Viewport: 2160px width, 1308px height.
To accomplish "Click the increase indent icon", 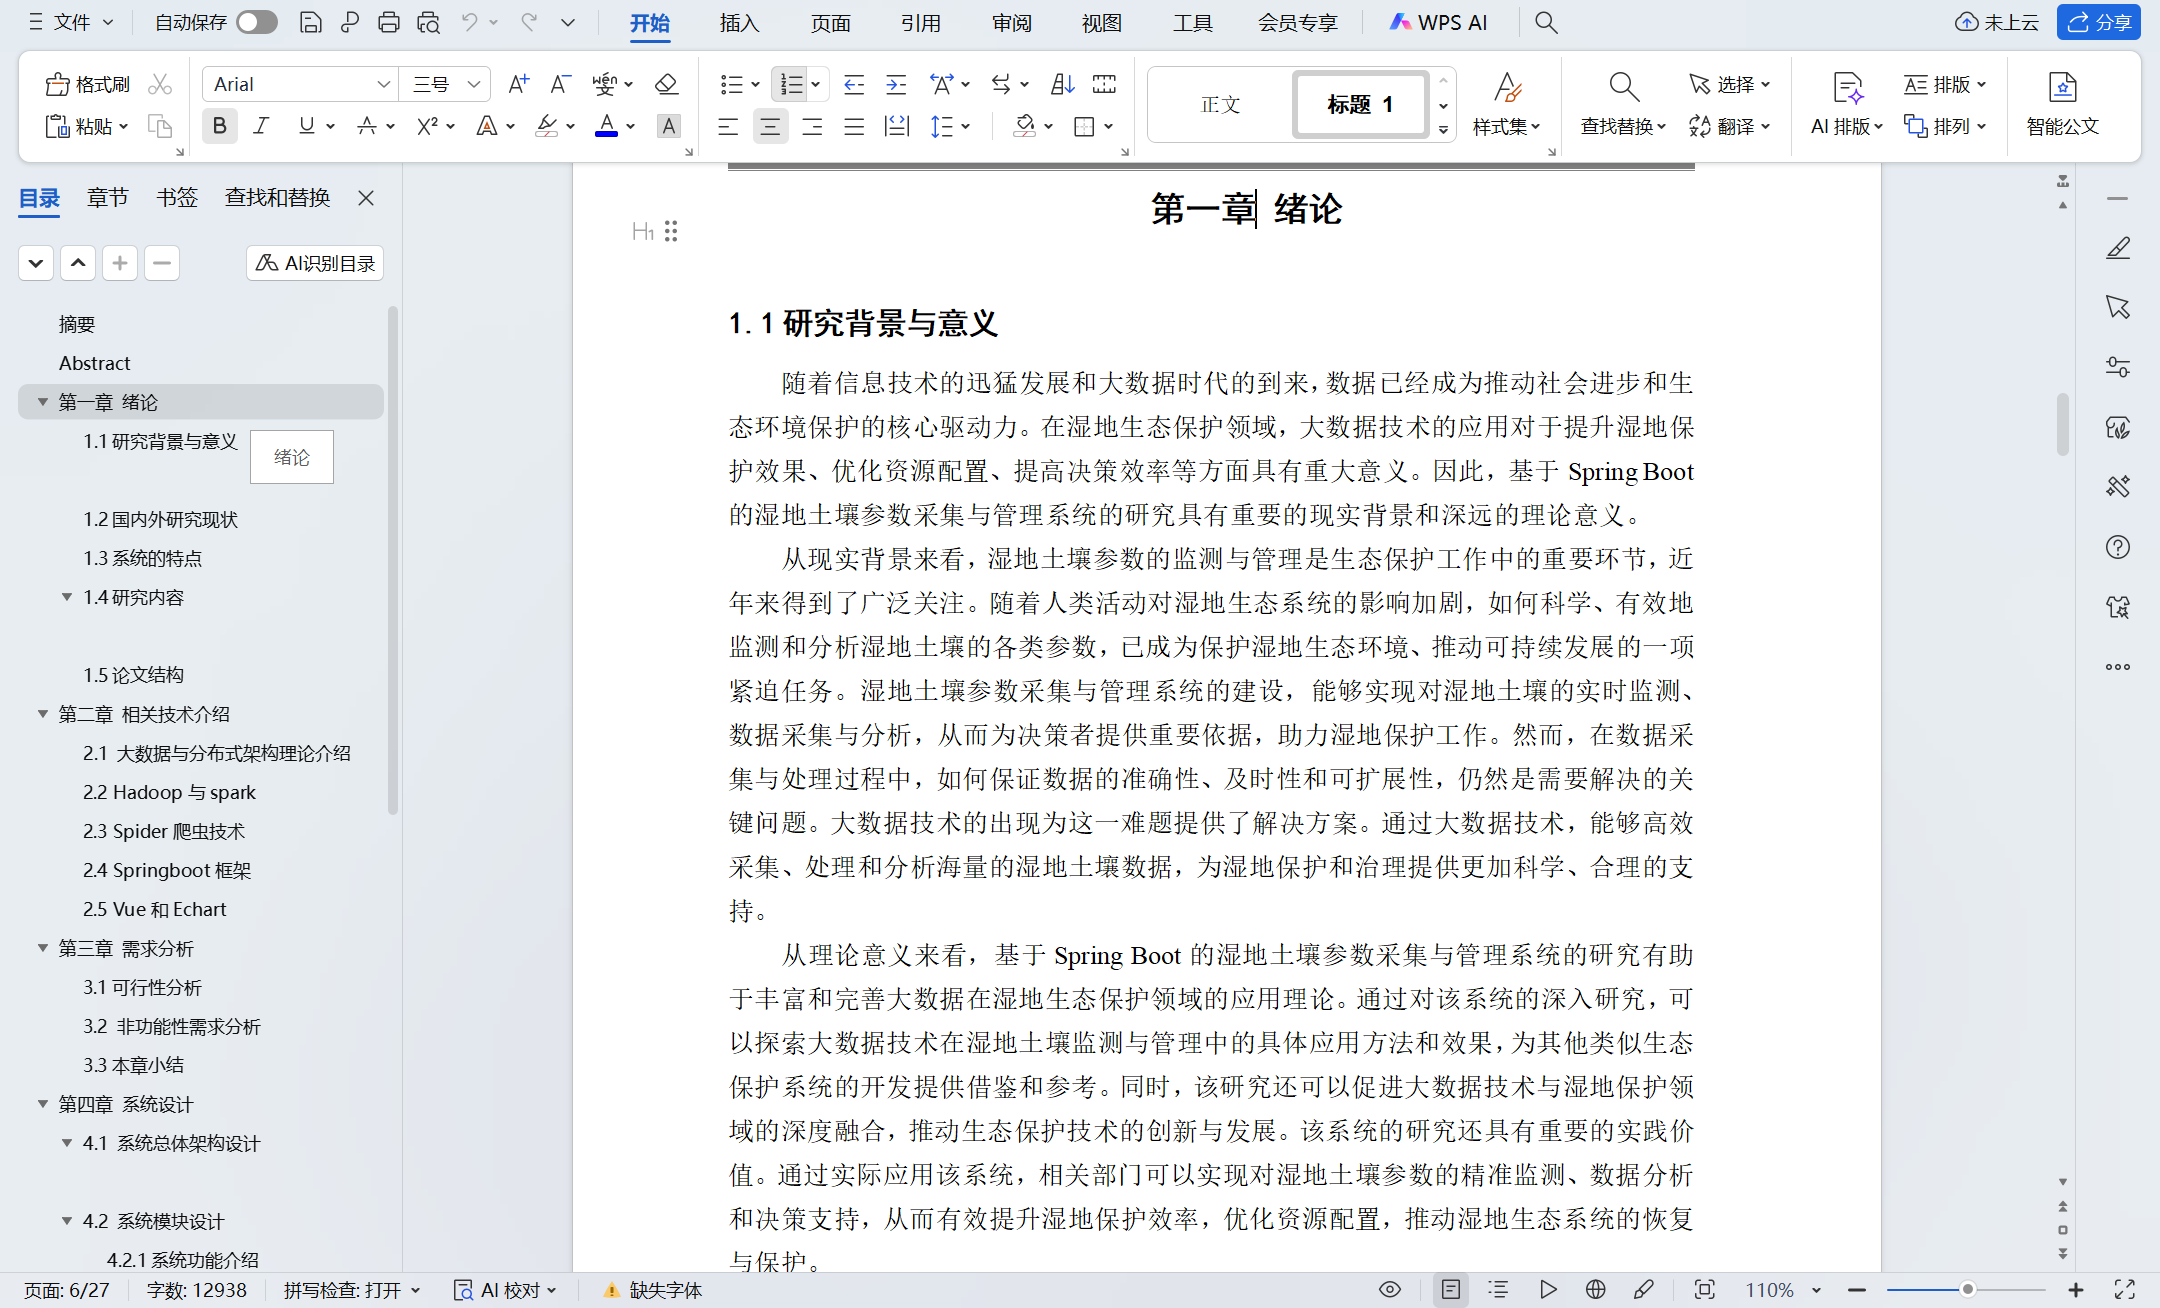I will (x=896, y=85).
